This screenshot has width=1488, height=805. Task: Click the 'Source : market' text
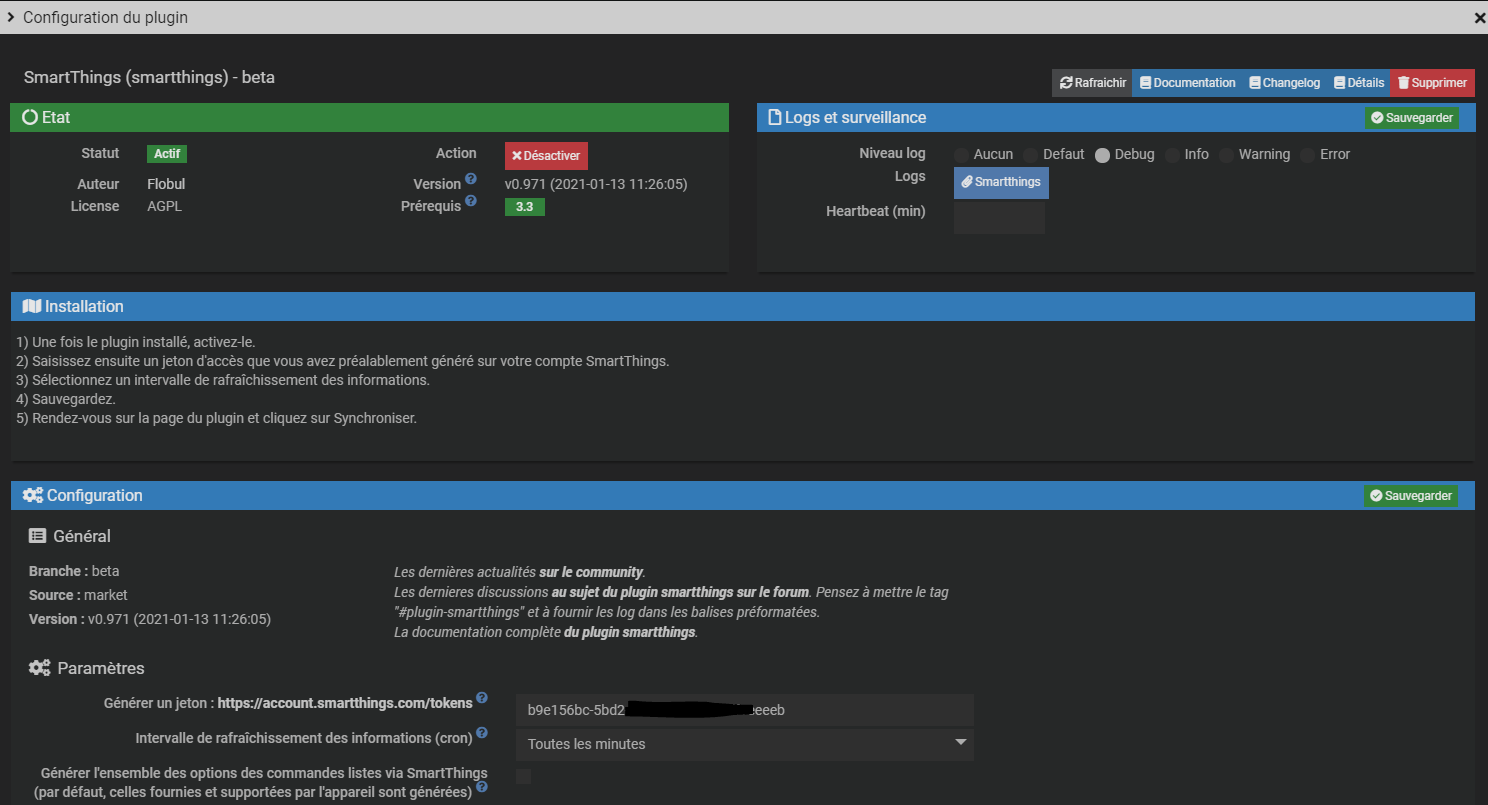coord(78,595)
